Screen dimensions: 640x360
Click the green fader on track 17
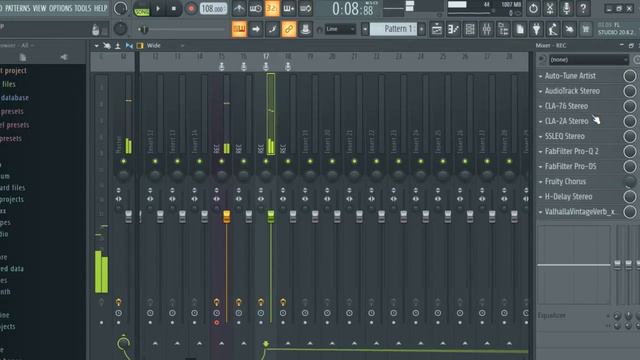[271, 217]
